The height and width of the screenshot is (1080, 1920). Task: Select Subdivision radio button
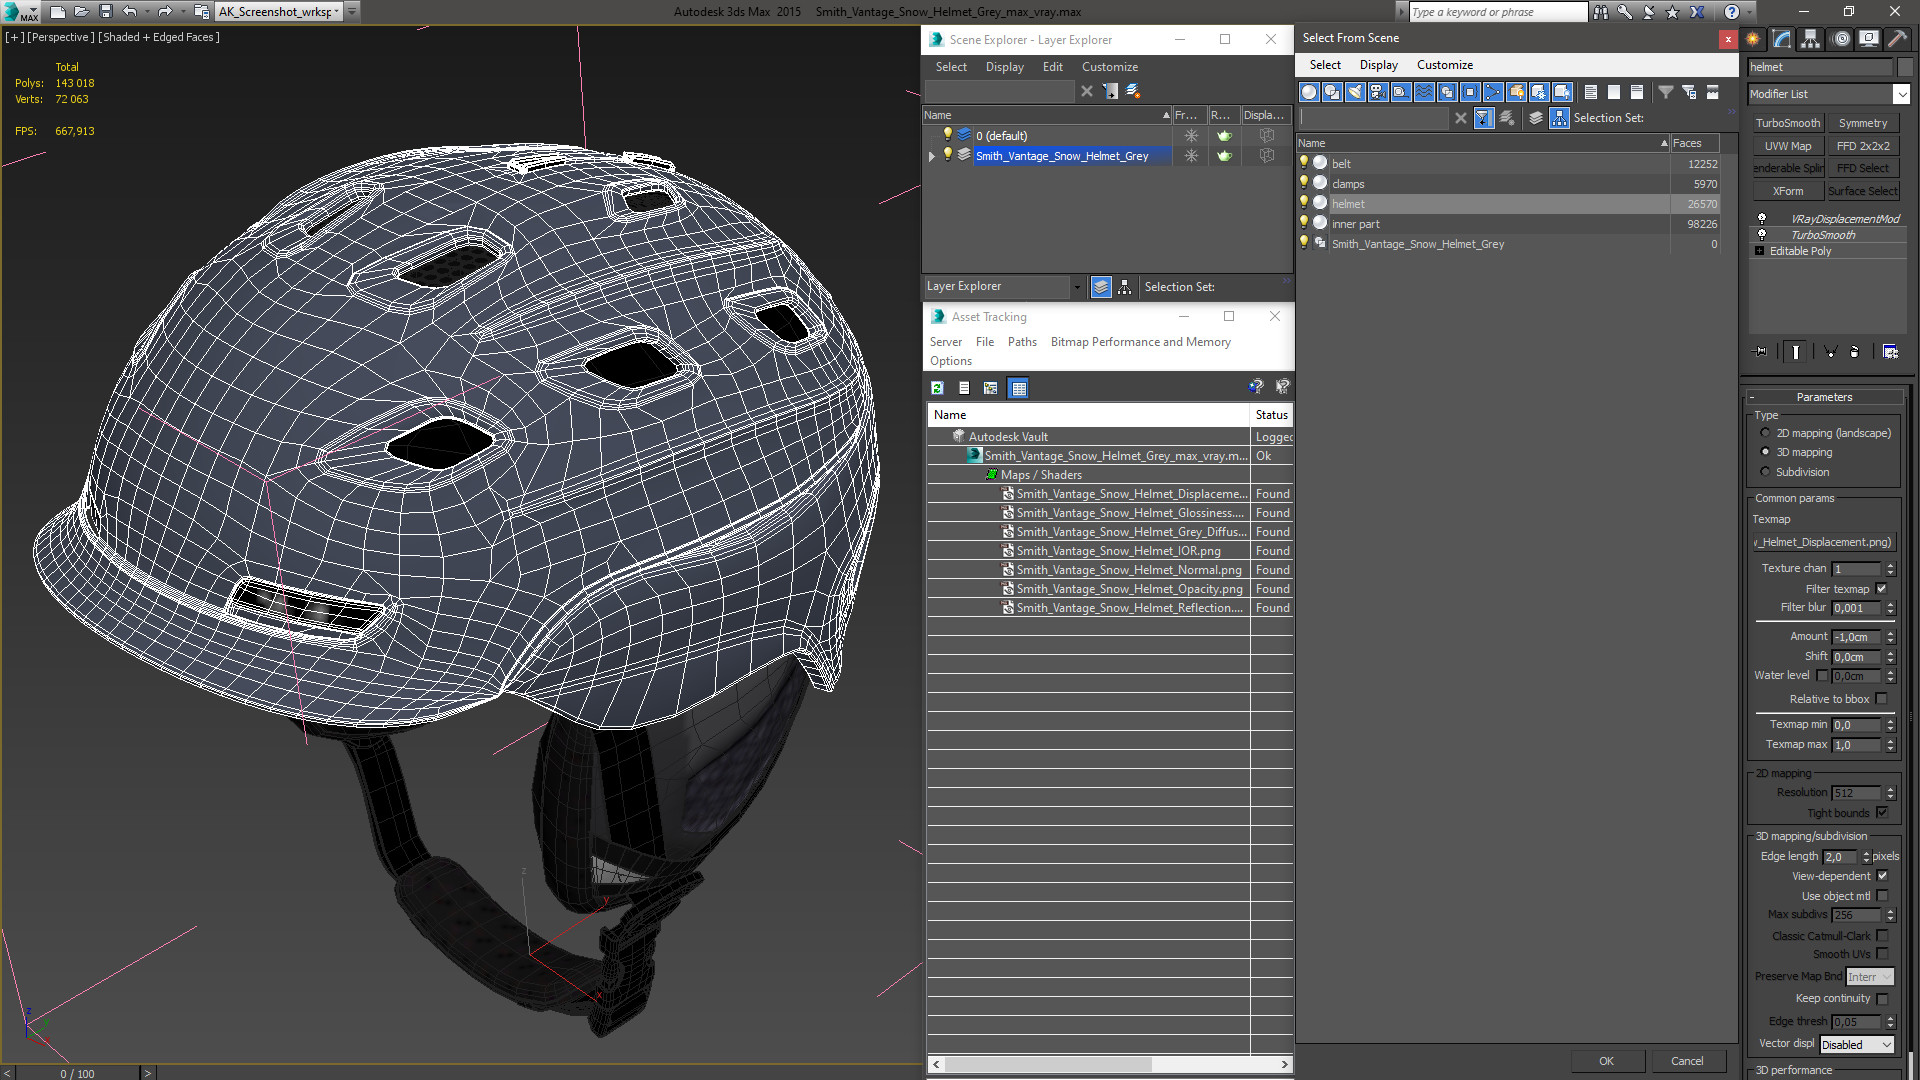click(1765, 472)
